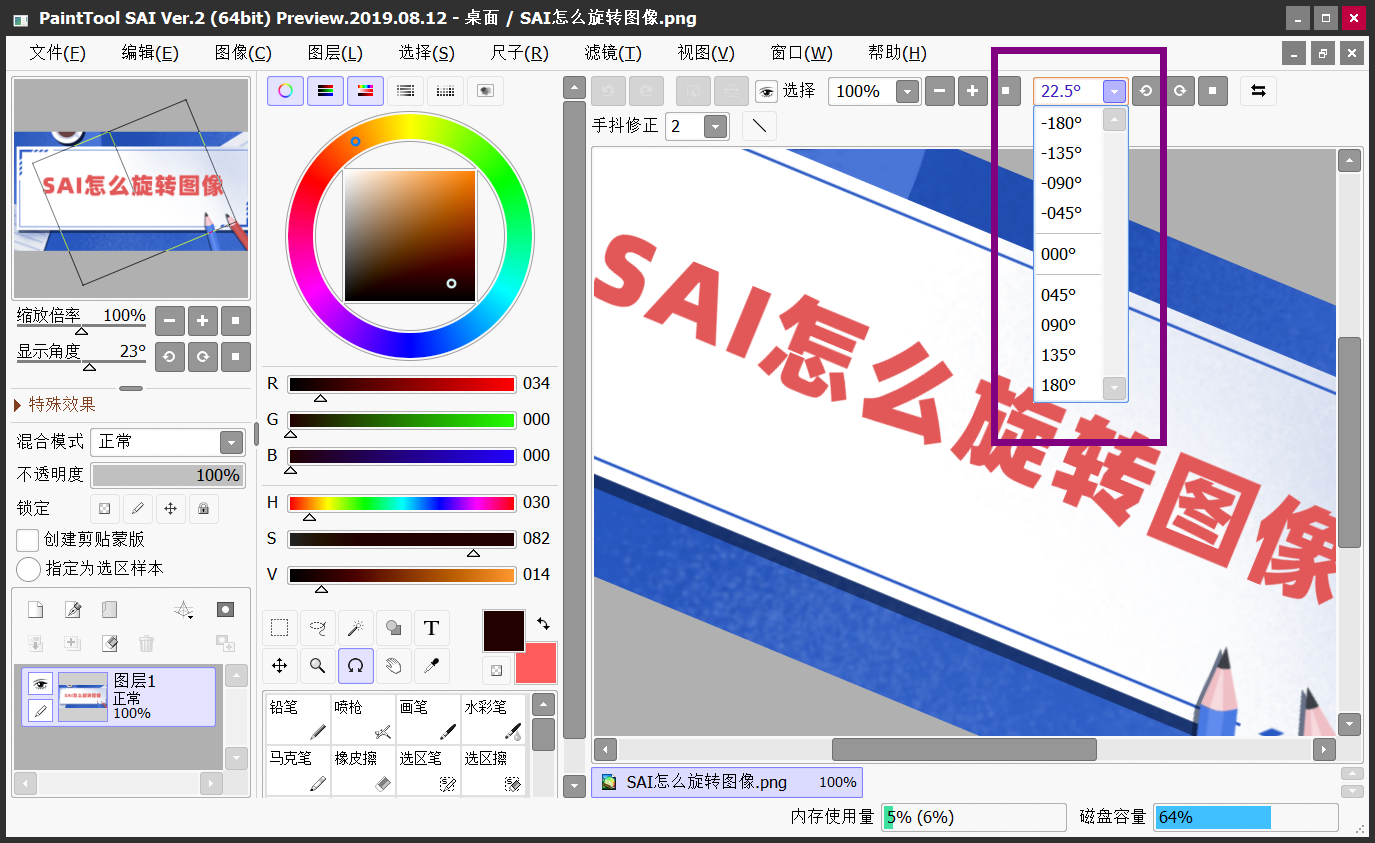
Task: Select the magic wand tool
Action: (355, 628)
